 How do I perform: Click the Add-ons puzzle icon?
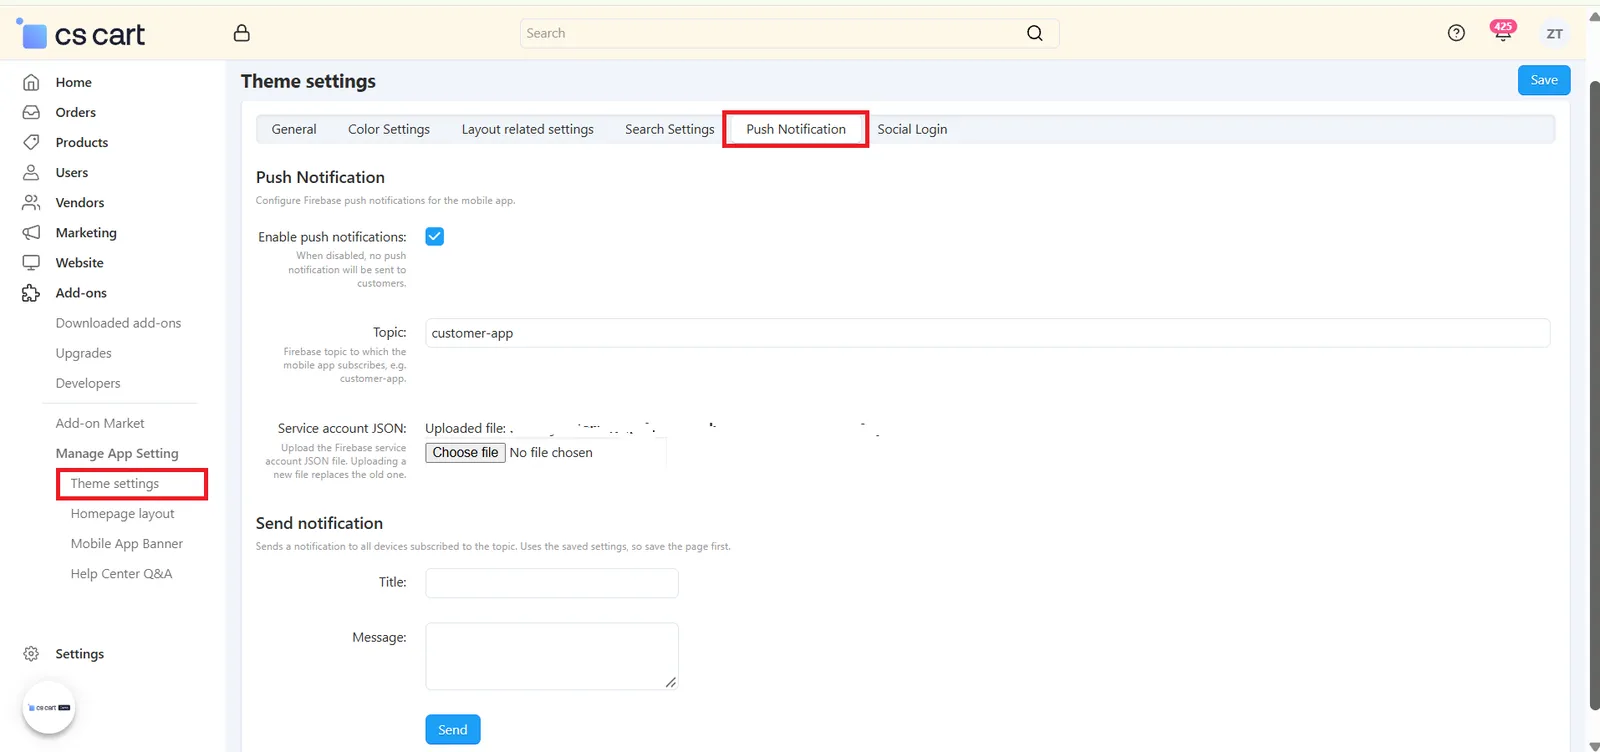(31, 293)
